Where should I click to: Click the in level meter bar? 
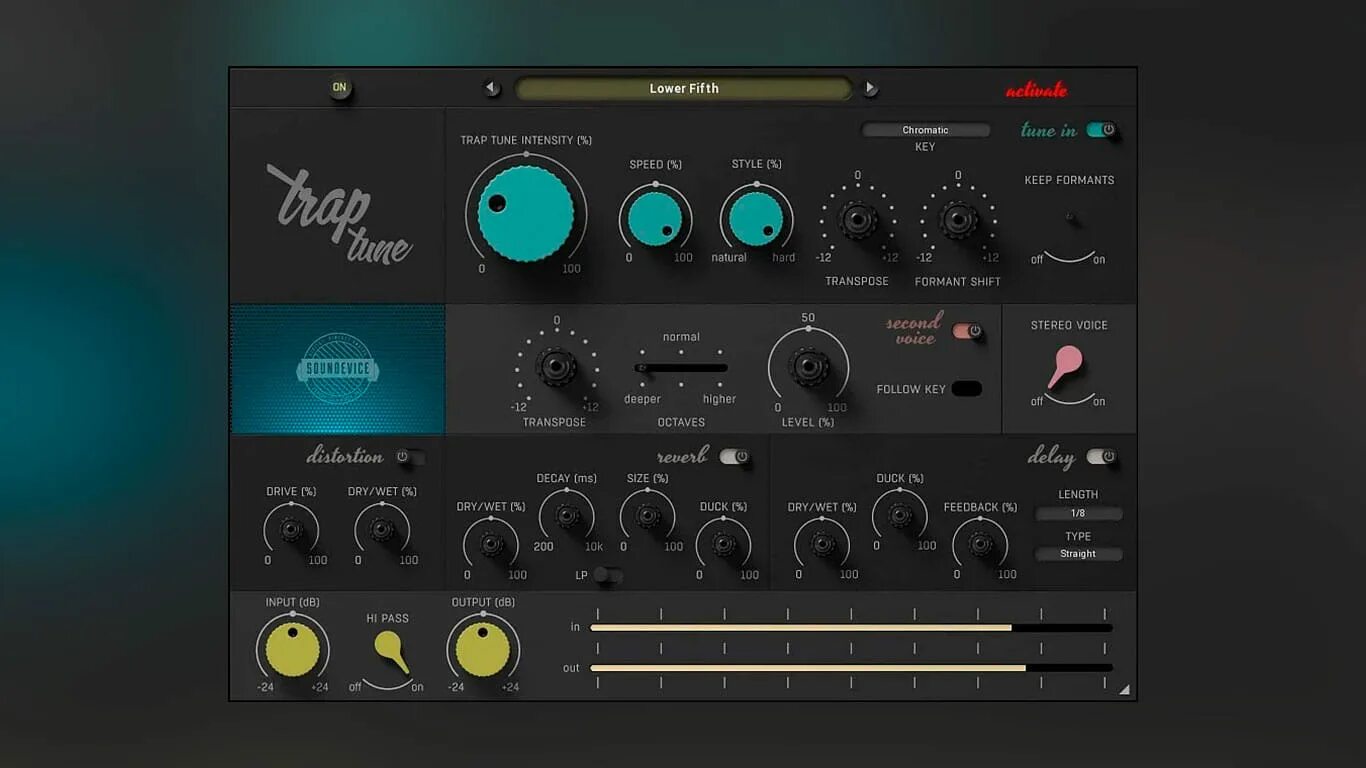coord(851,628)
